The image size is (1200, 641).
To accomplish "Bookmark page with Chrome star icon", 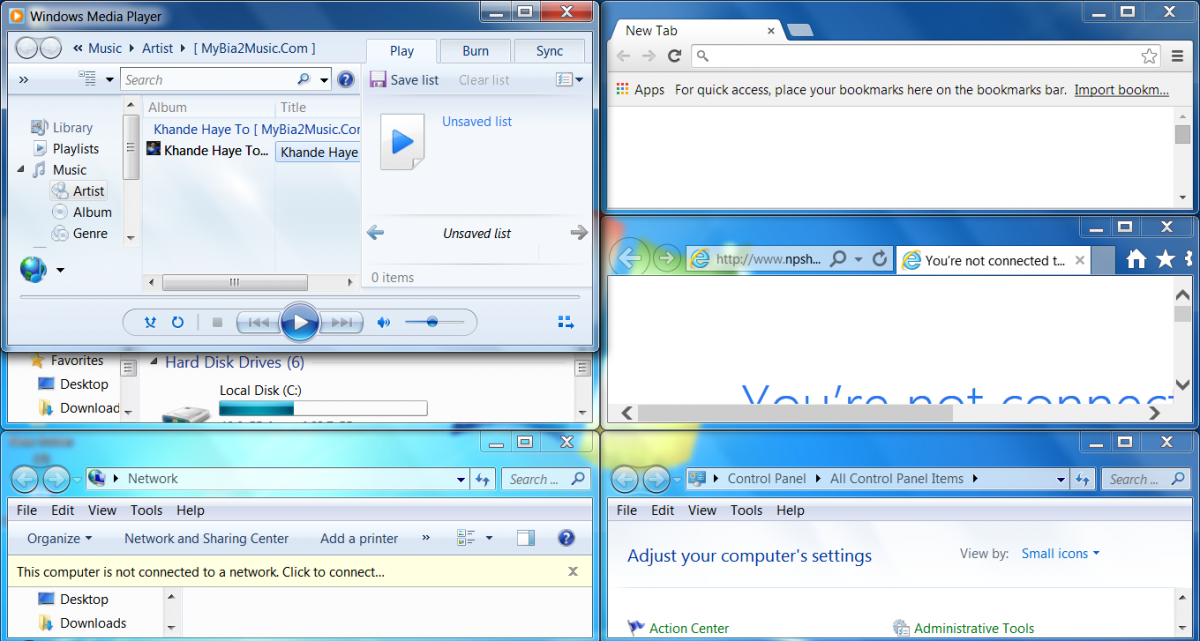I will (1149, 56).
